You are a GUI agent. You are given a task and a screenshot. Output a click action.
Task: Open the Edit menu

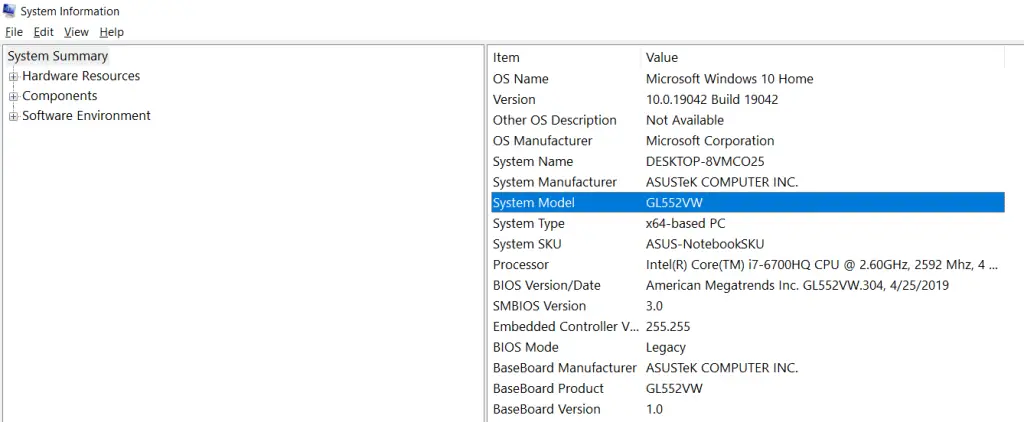[44, 32]
